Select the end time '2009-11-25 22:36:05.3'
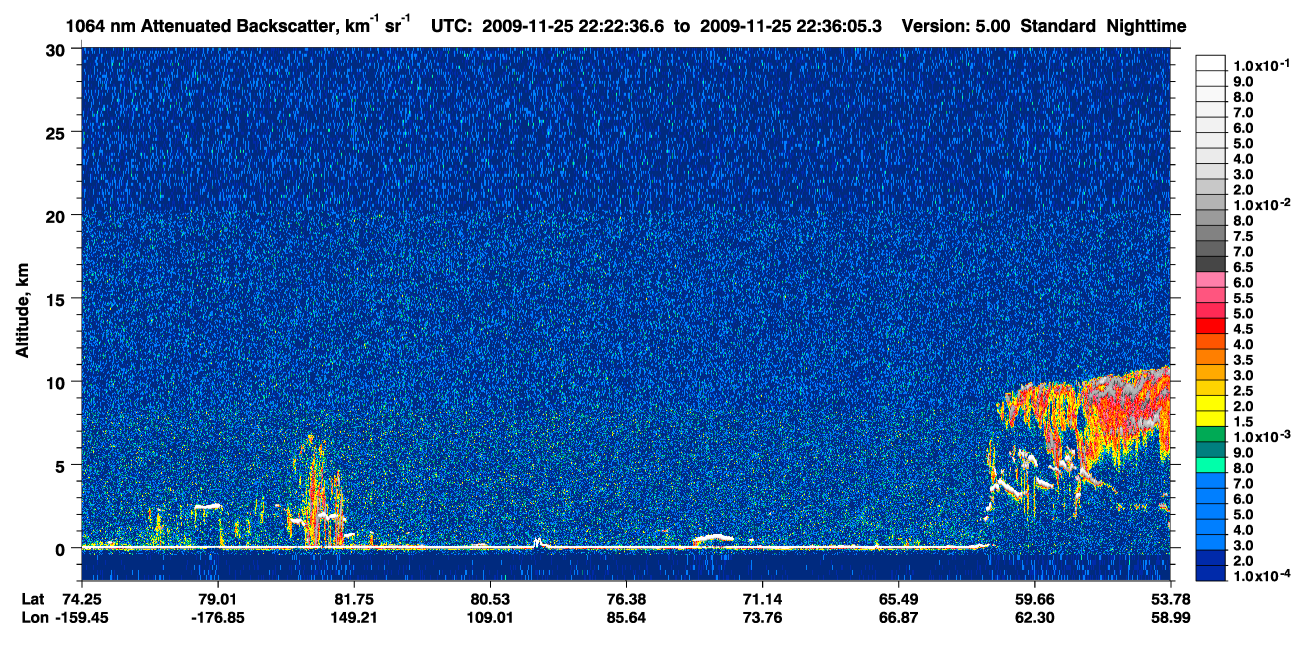 pyautogui.click(x=790, y=26)
